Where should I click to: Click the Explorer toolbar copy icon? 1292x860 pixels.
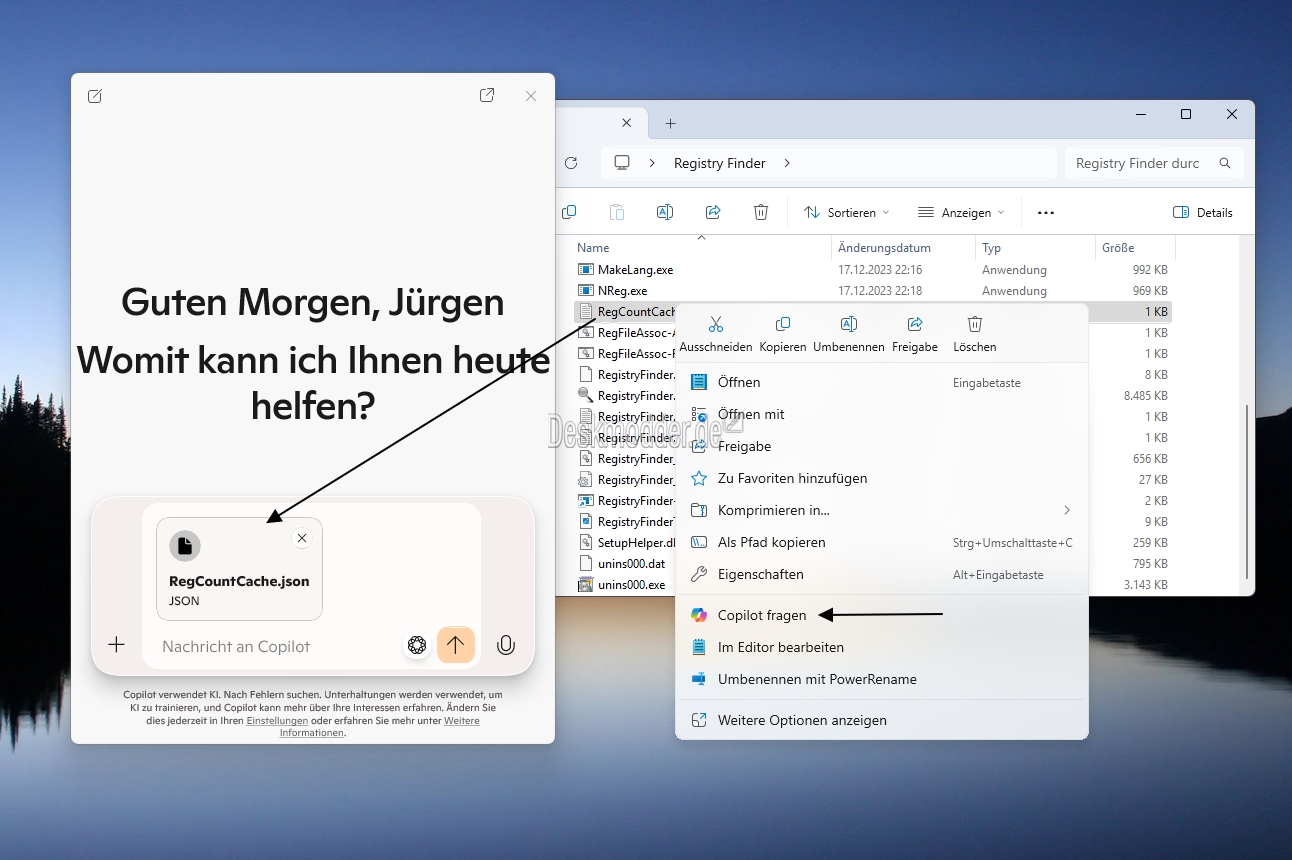569,212
